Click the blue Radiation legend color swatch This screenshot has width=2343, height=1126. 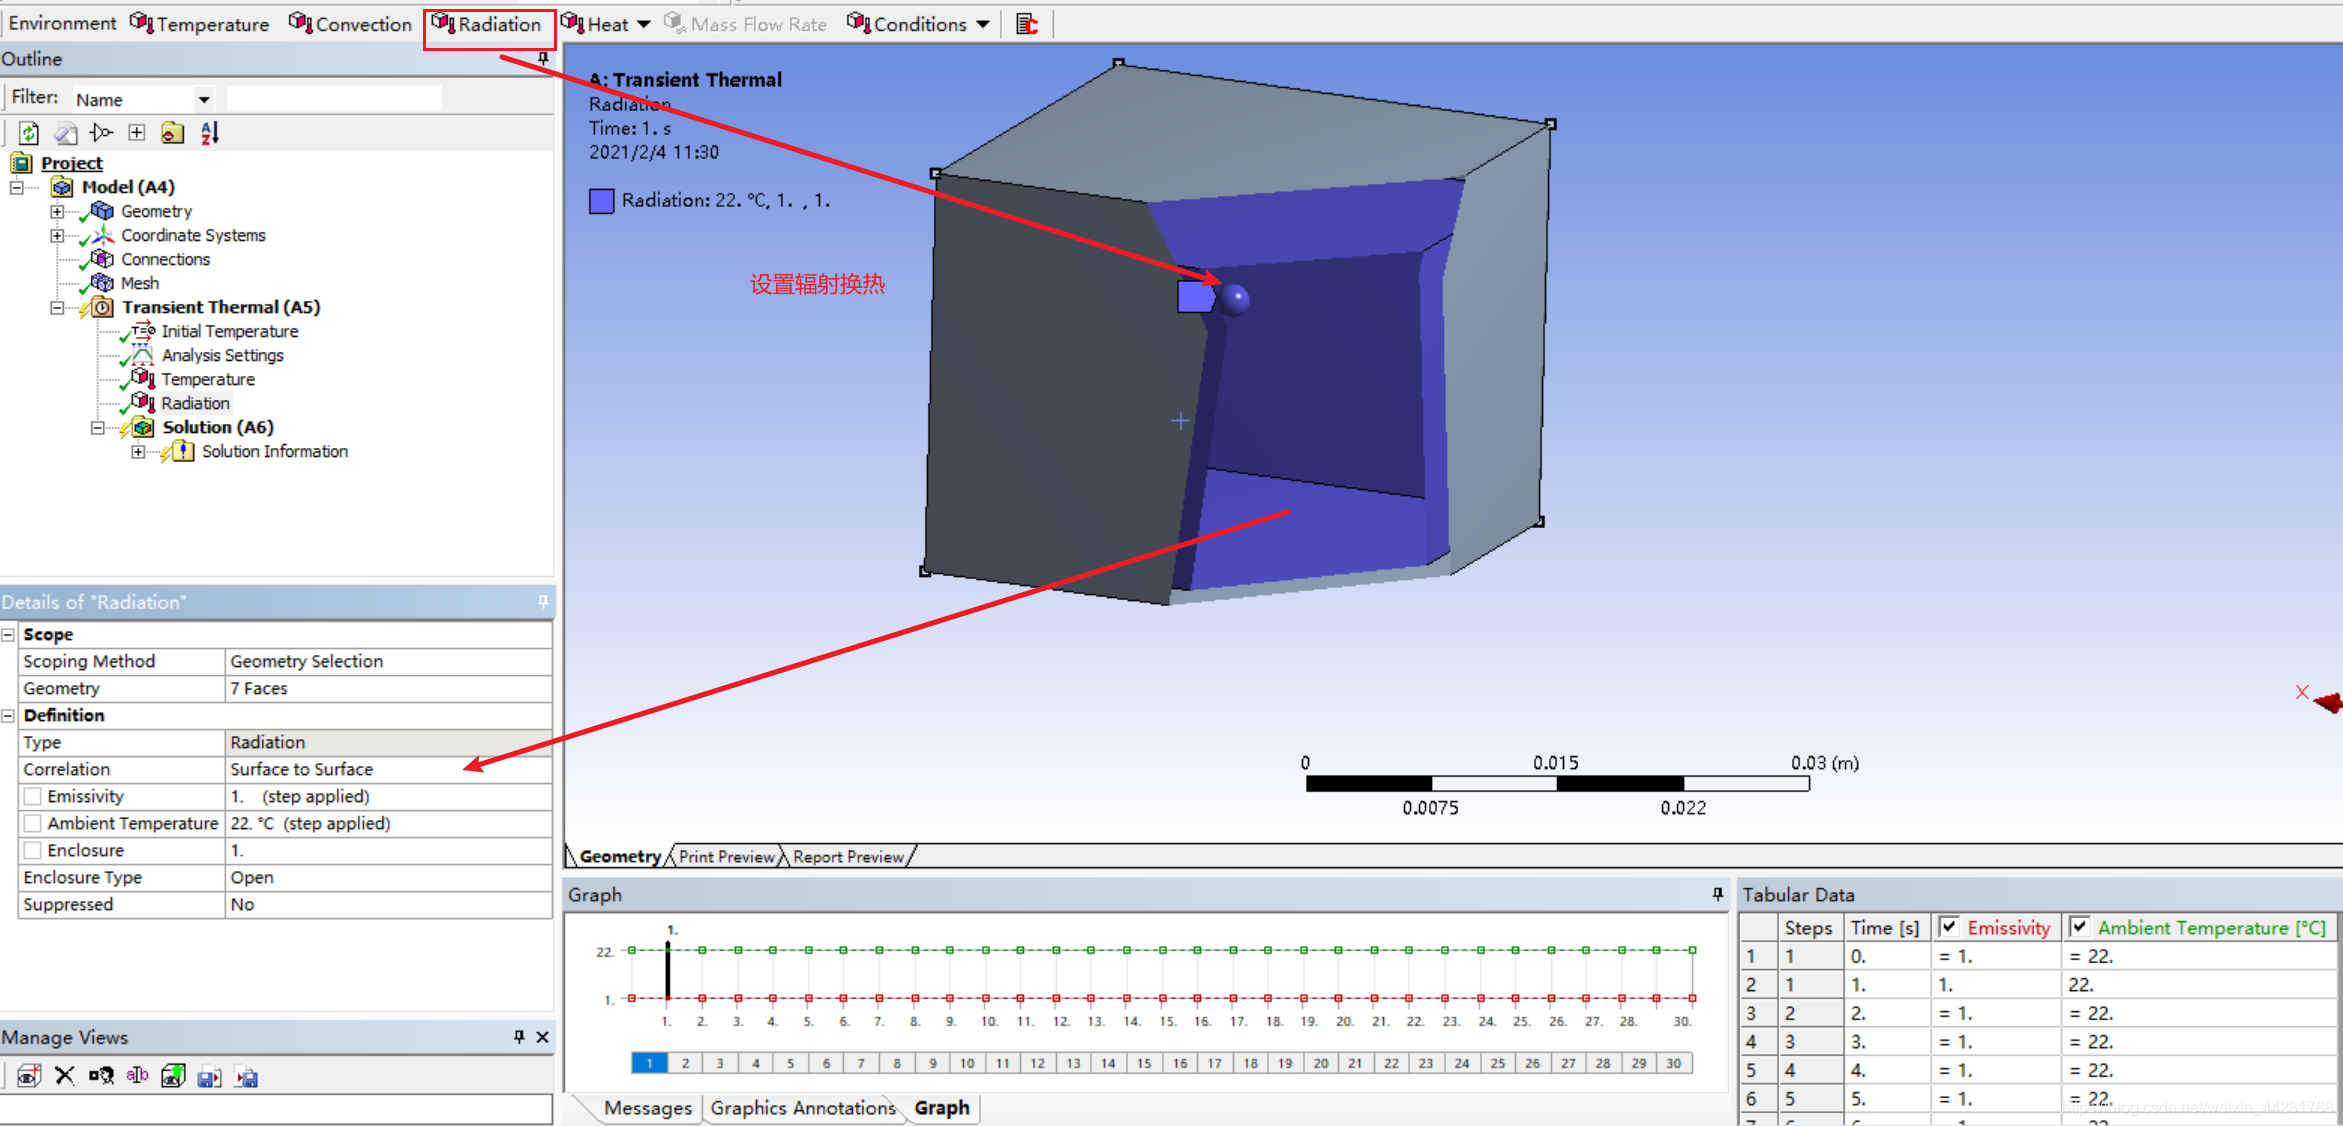(x=601, y=201)
